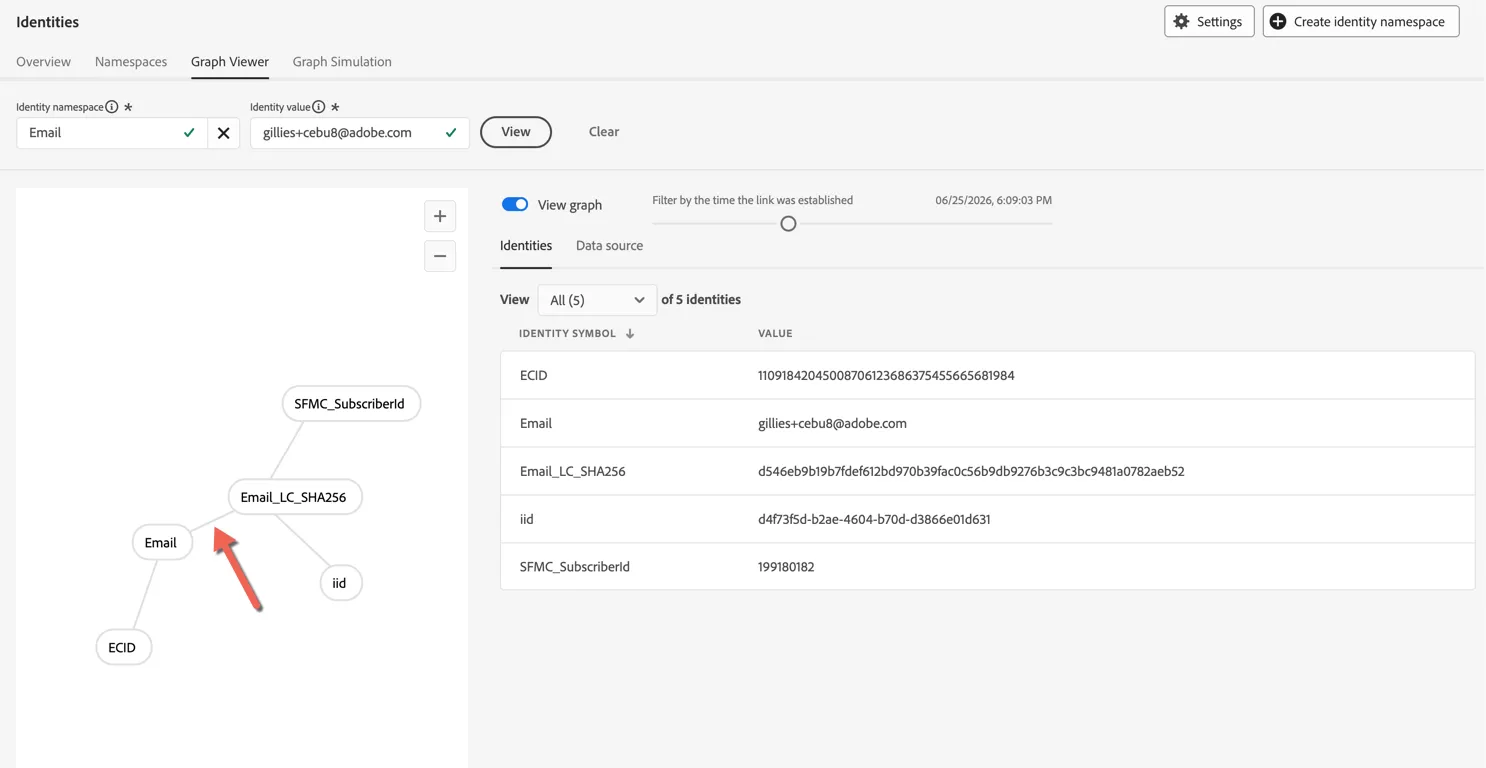1486x768 pixels.
Task: Click the ECID row in identities table
Action: point(987,375)
